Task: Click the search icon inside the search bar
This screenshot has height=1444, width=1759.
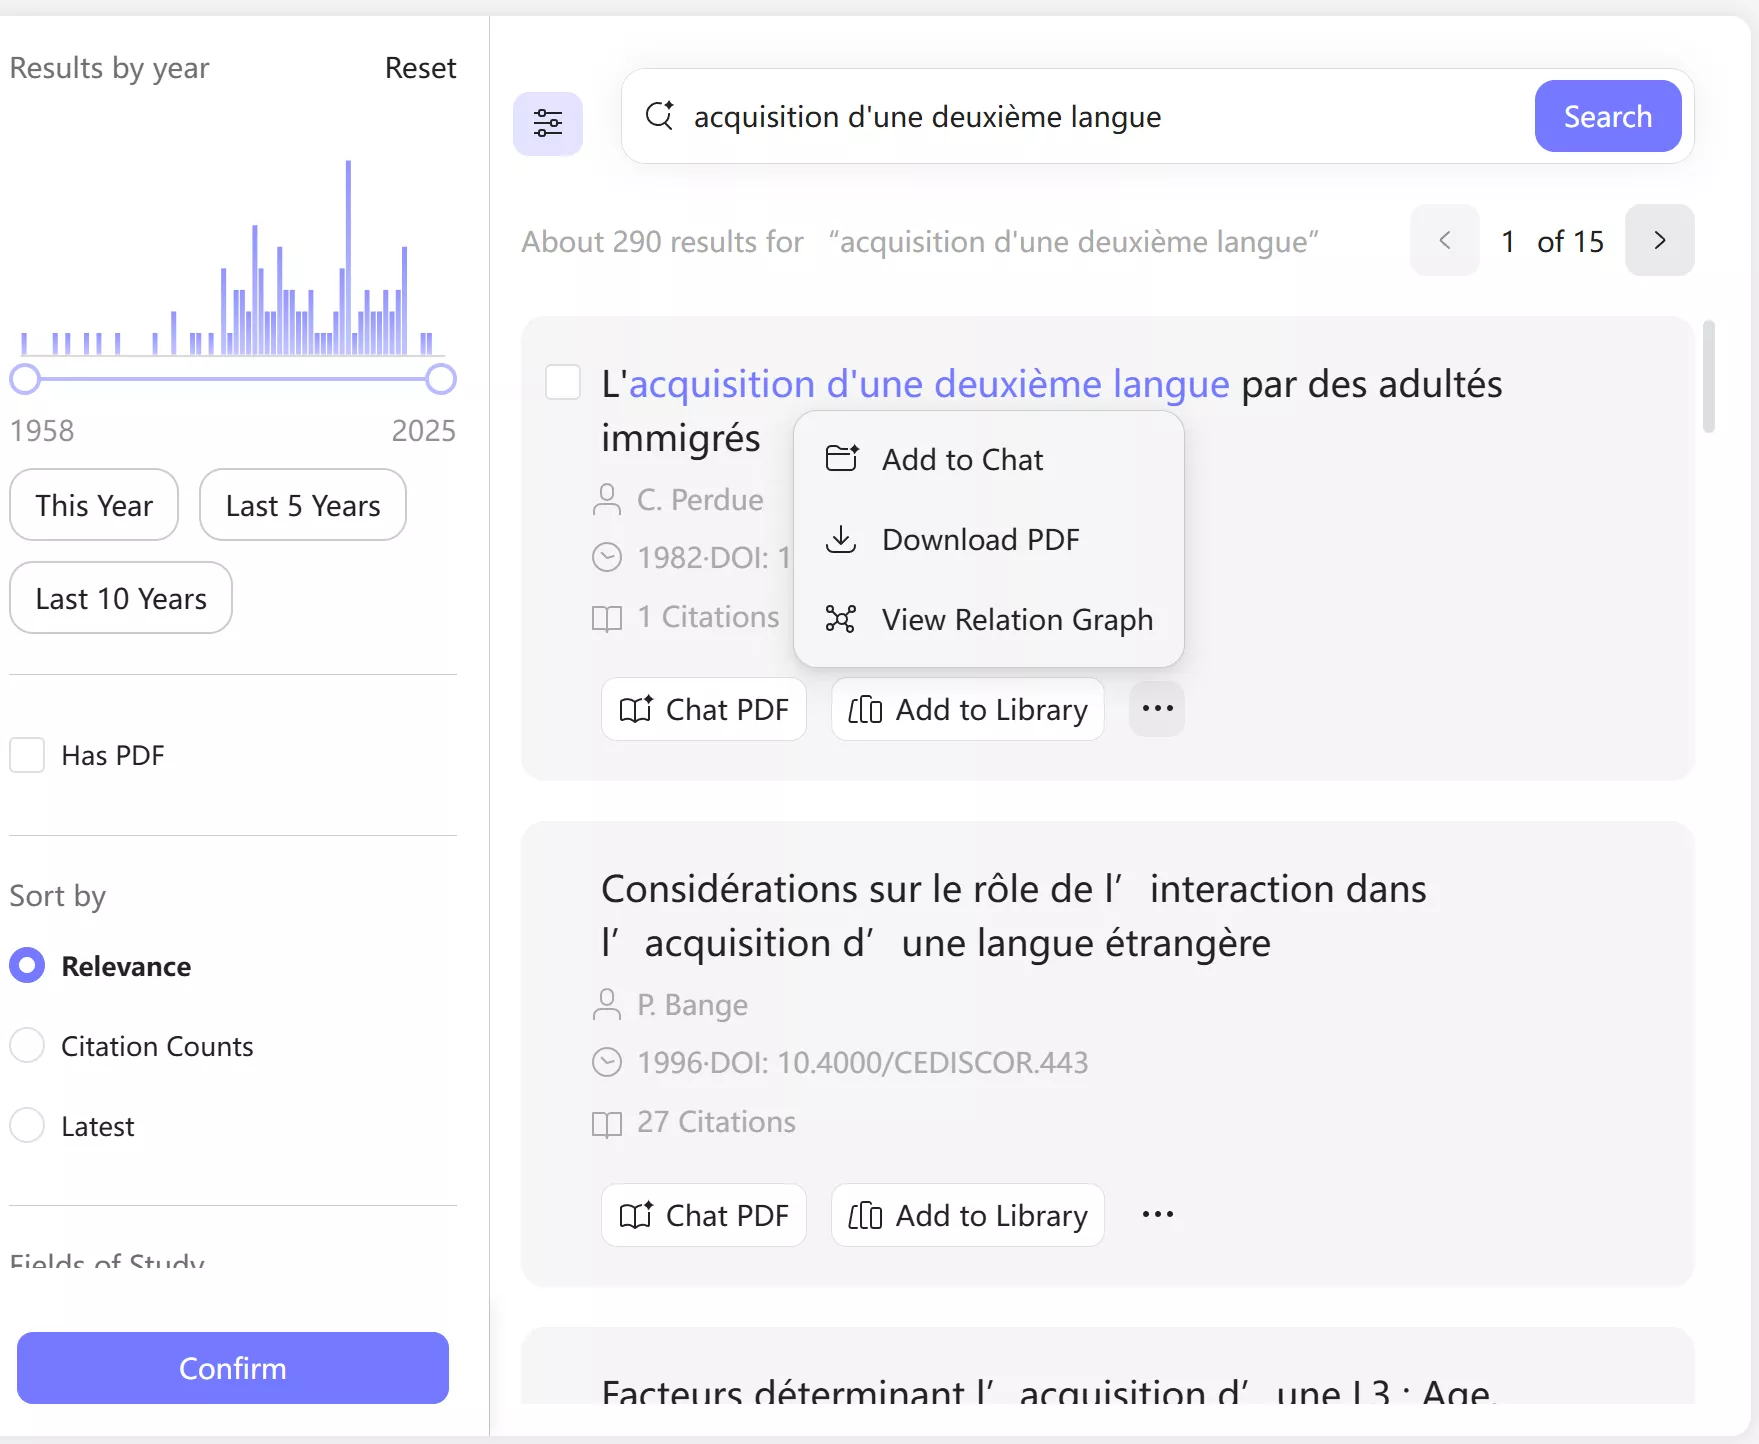Action: click(659, 116)
